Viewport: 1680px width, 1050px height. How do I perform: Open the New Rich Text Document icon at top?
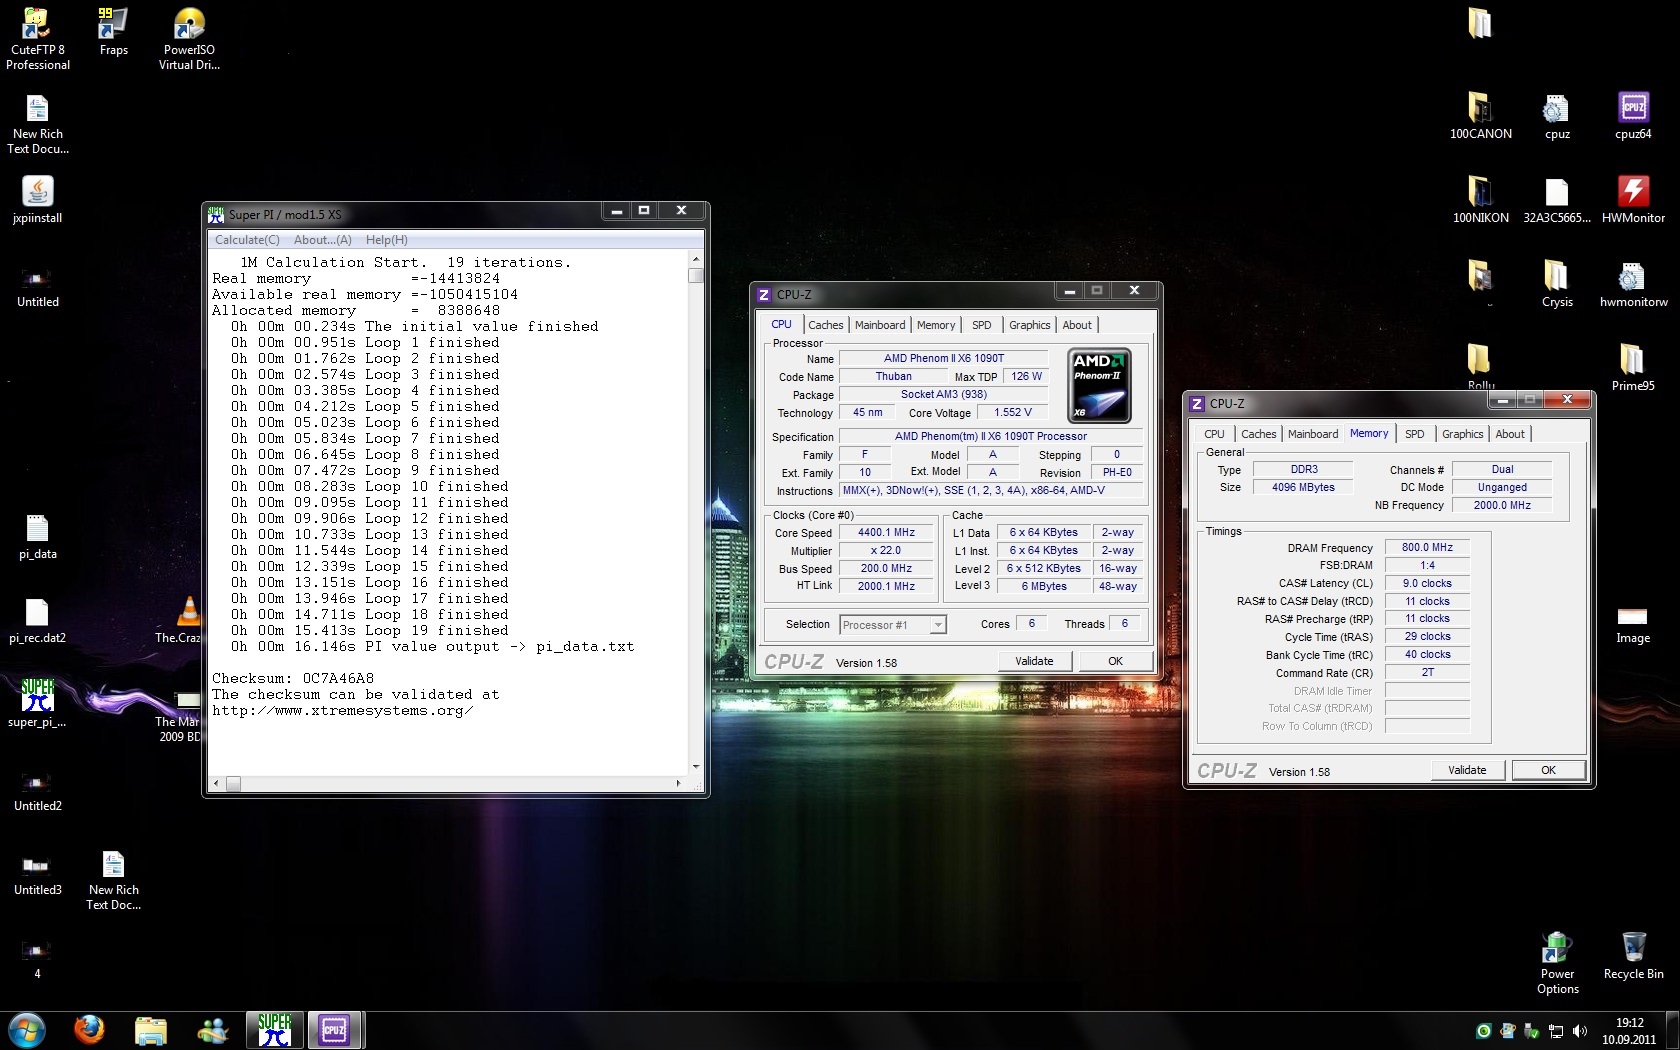pyautogui.click(x=37, y=124)
